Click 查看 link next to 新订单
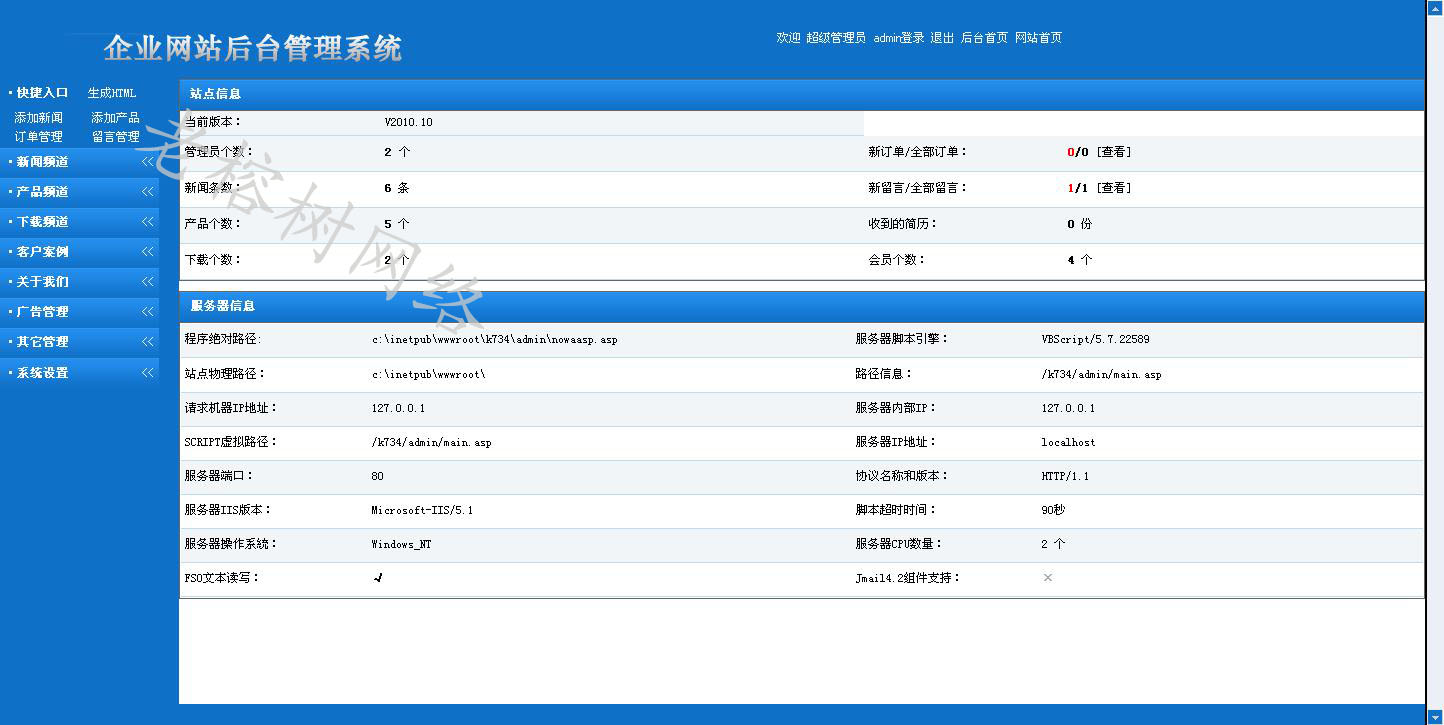 click(1114, 152)
